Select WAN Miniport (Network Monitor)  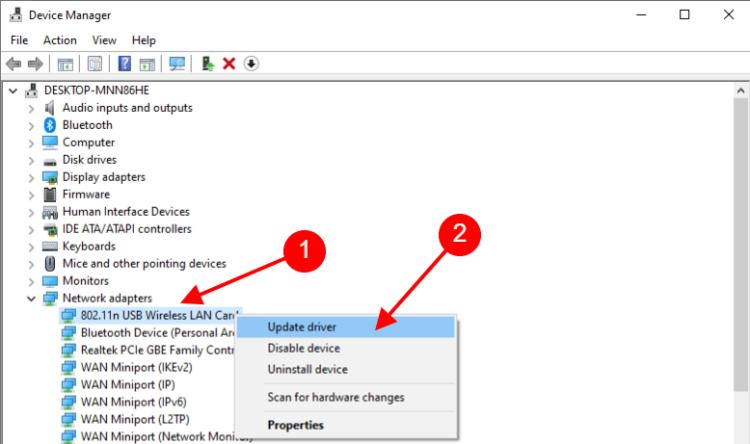(166, 436)
